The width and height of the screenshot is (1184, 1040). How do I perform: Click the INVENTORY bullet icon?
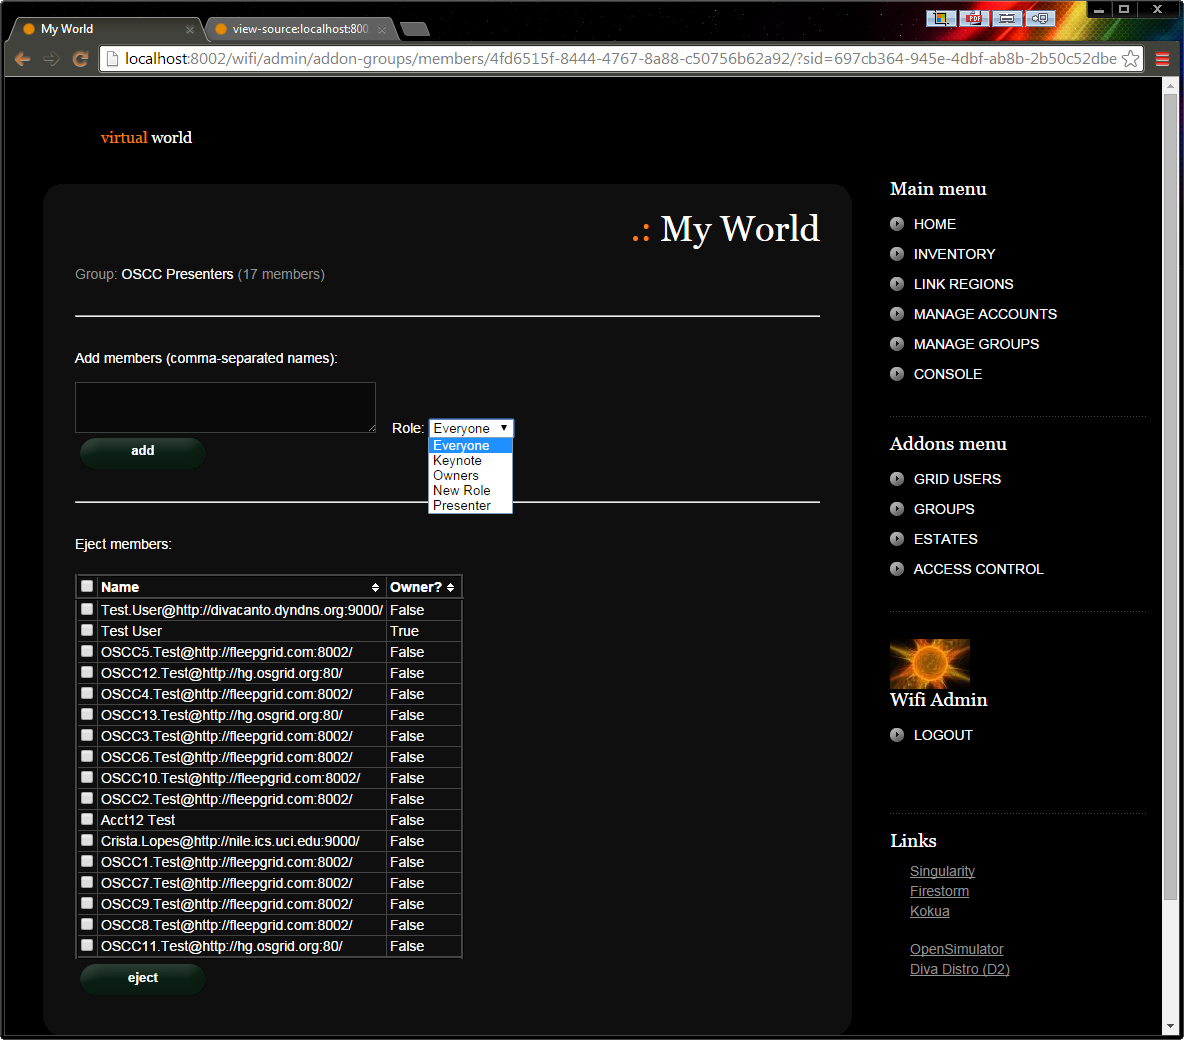pos(896,254)
